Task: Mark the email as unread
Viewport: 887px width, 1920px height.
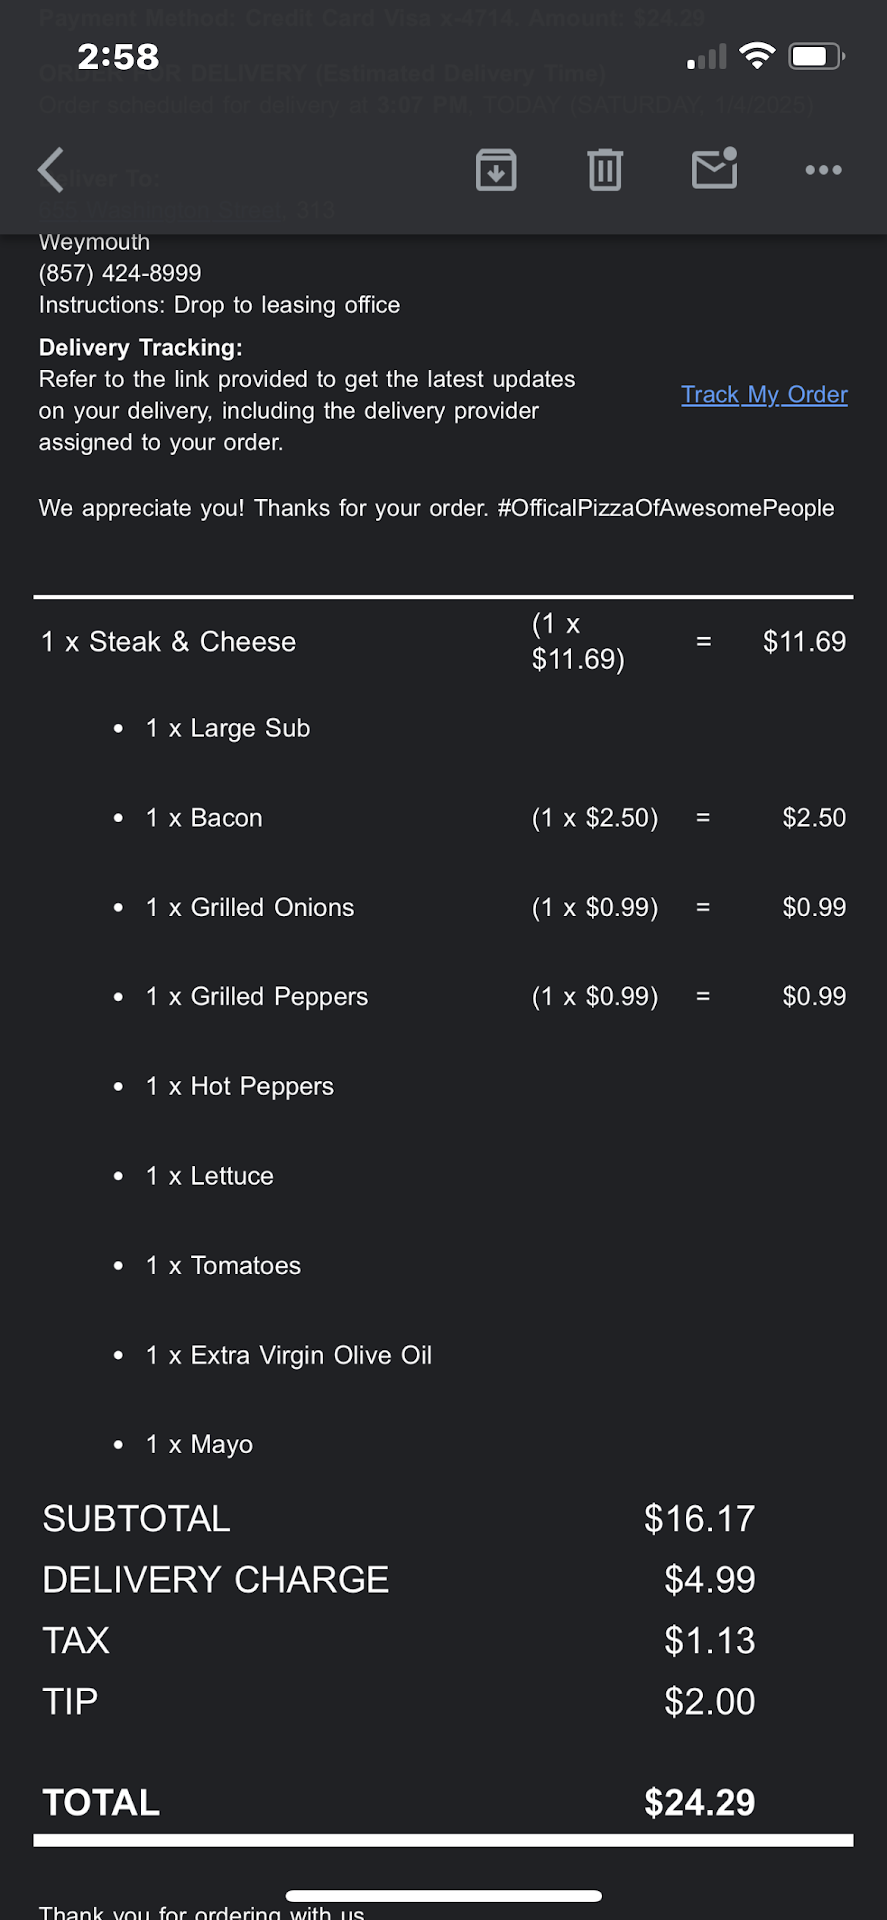Action: point(715,169)
